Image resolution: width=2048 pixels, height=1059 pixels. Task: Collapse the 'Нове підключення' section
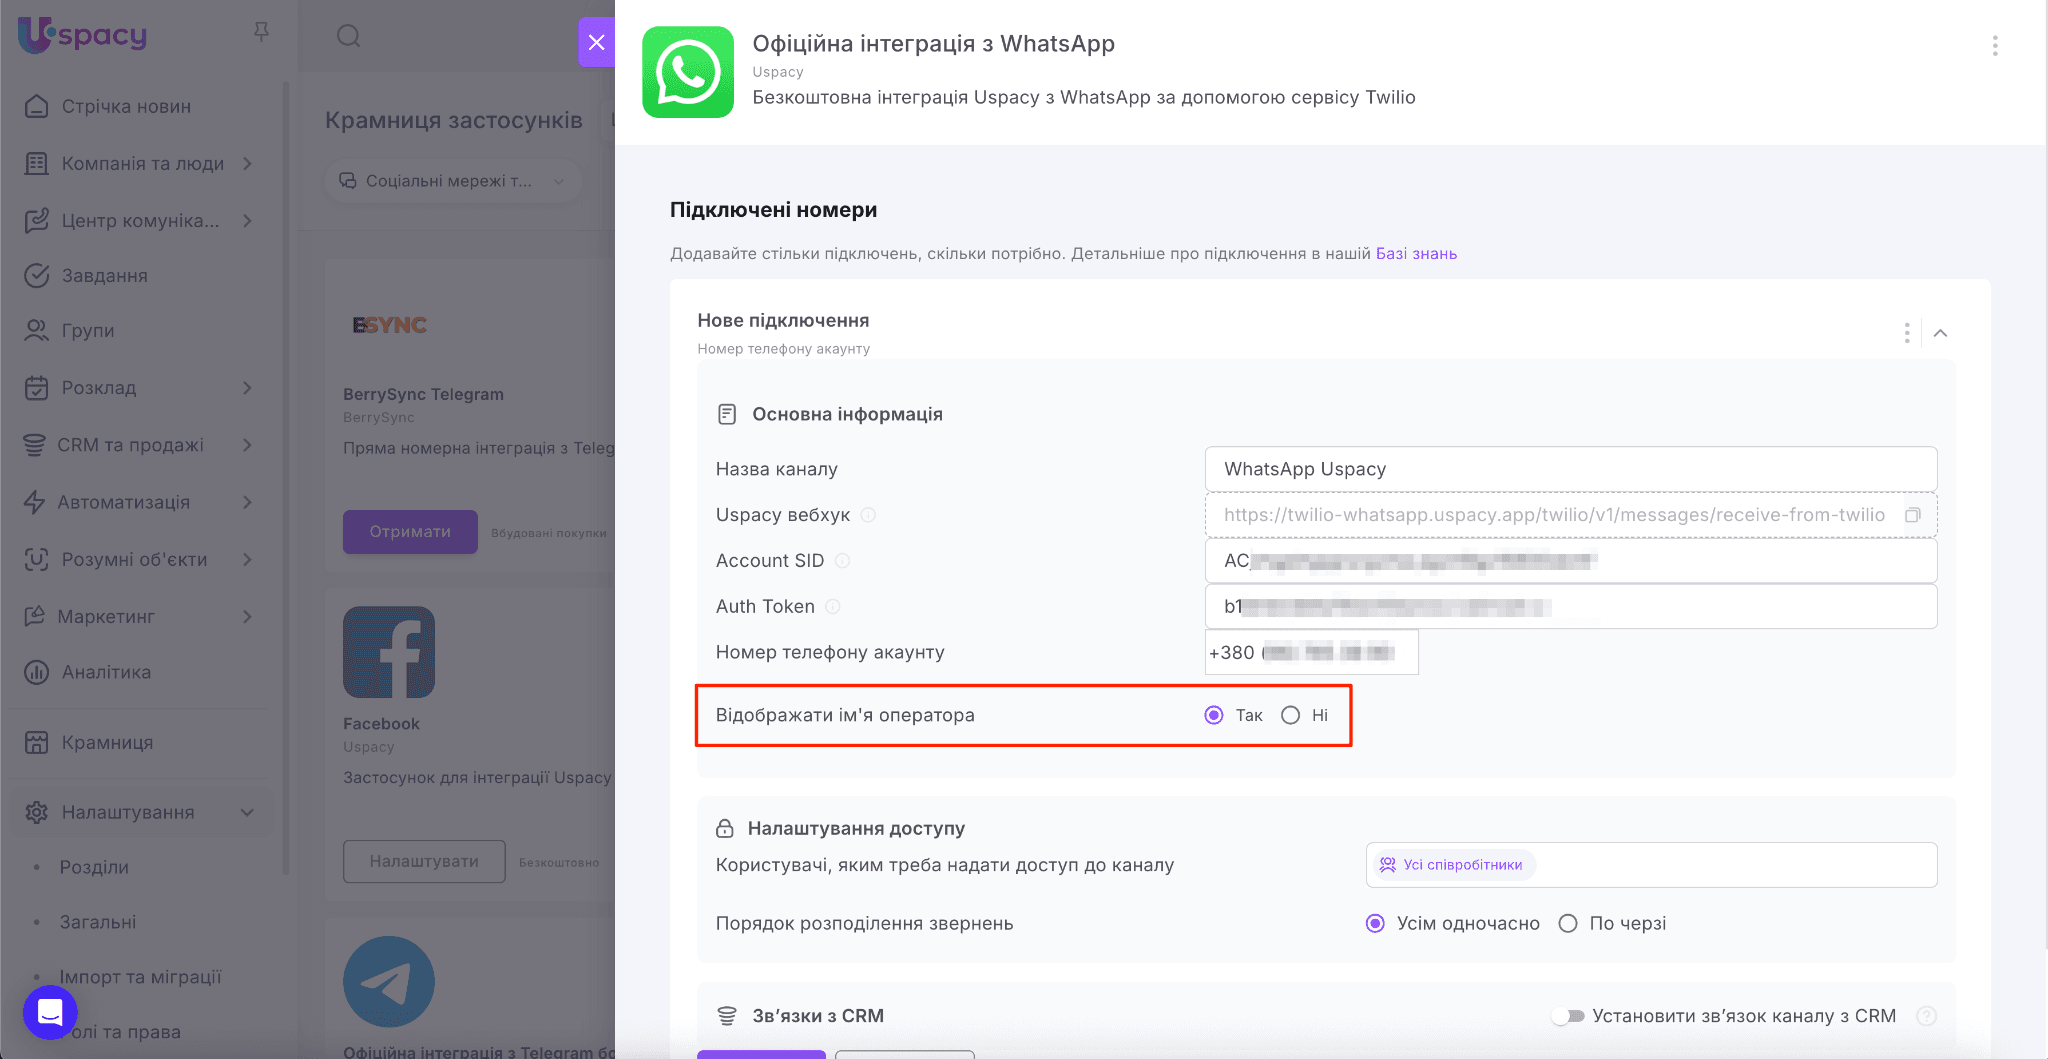[1940, 333]
